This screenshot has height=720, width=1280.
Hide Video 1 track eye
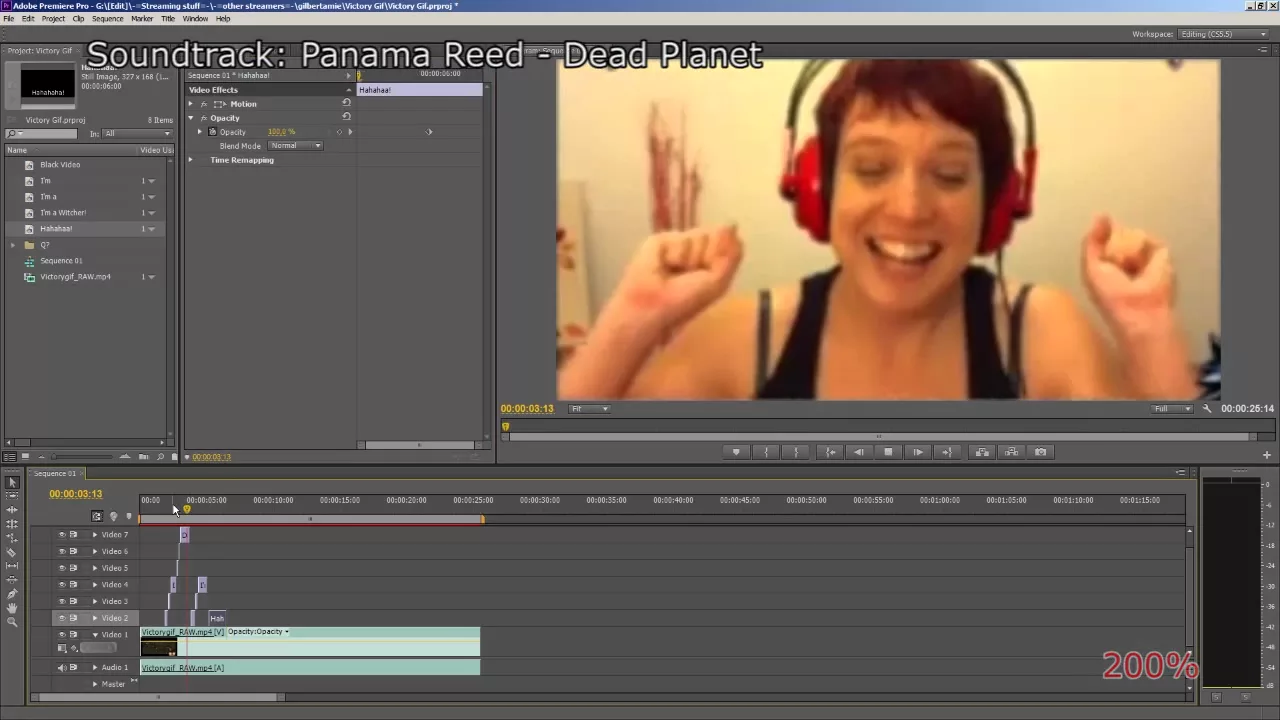click(x=62, y=635)
